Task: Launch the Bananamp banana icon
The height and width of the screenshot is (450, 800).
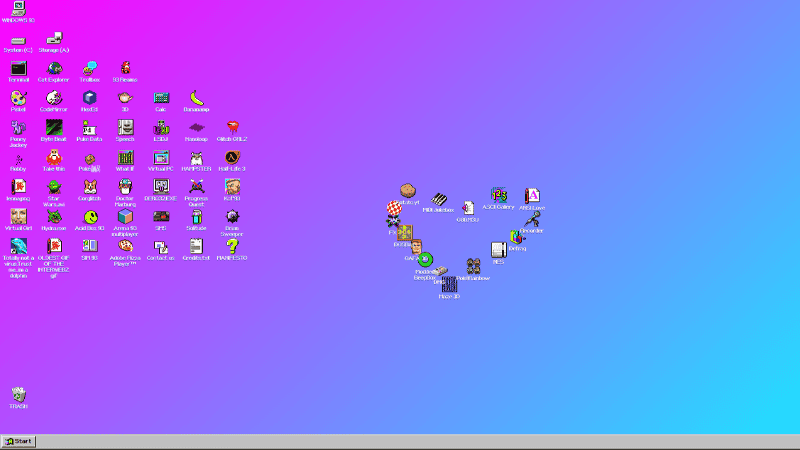Action: coord(196,98)
